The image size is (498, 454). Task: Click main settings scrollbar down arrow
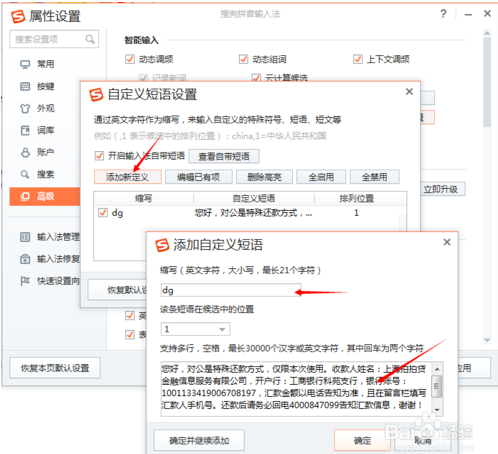(487, 340)
